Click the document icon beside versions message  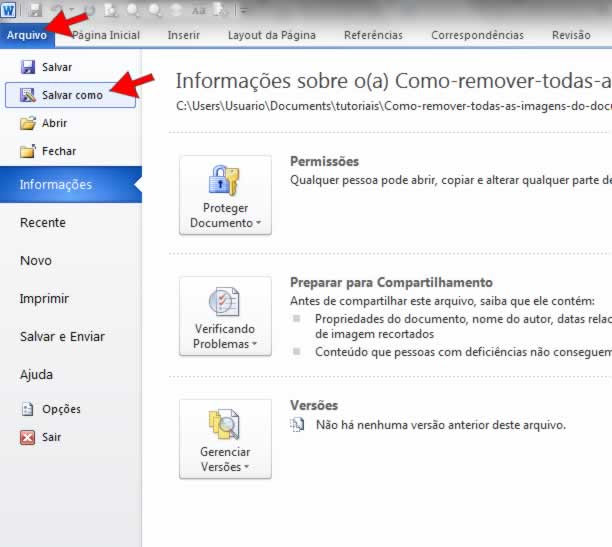[x=297, y=425]
